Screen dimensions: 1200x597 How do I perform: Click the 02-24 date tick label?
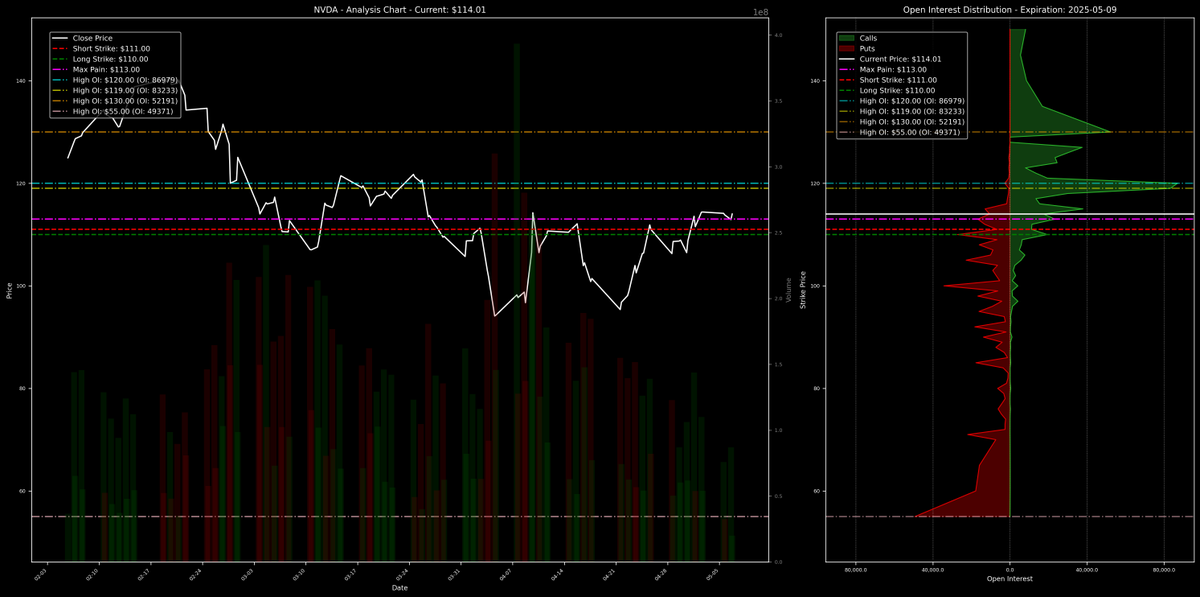click(x=196, y=575)
